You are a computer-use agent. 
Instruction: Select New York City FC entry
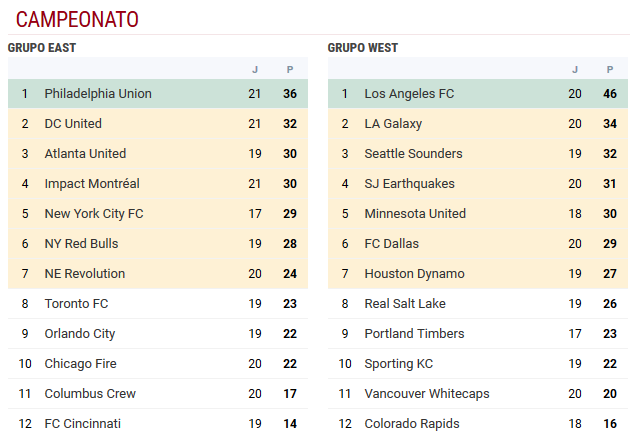pos(94,214)
